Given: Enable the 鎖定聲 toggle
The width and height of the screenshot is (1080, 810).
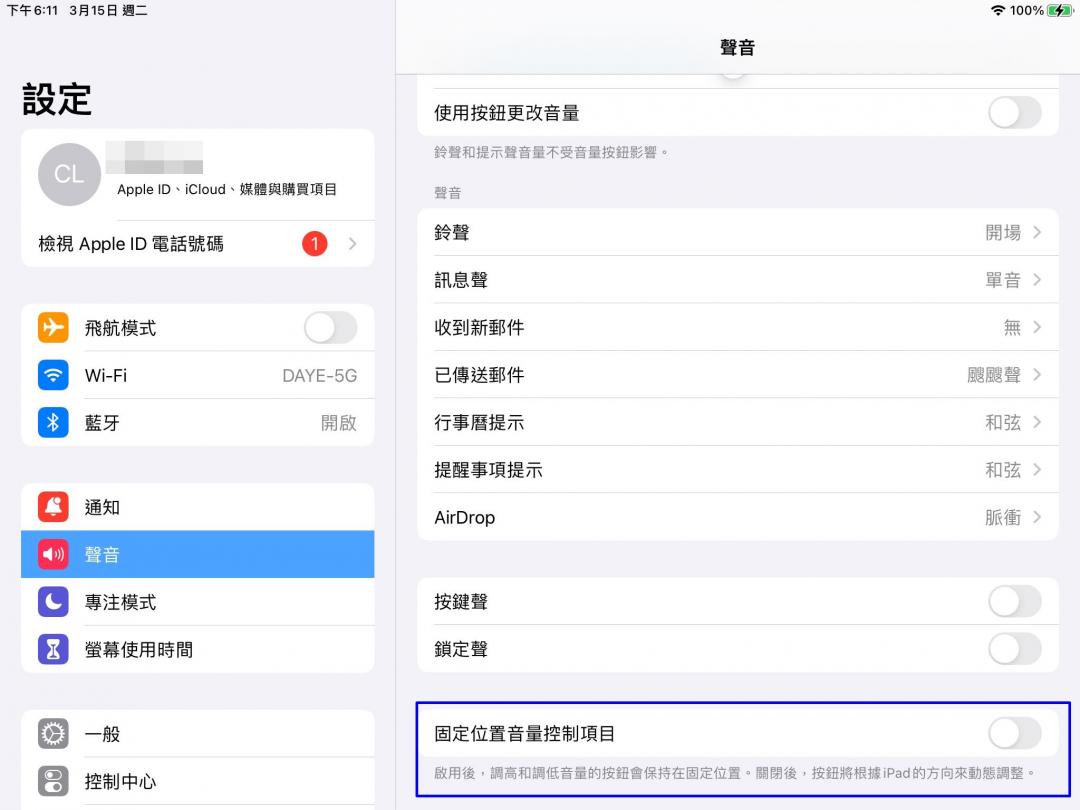Looking at the screenshot, I should [x=1014, y=649].
